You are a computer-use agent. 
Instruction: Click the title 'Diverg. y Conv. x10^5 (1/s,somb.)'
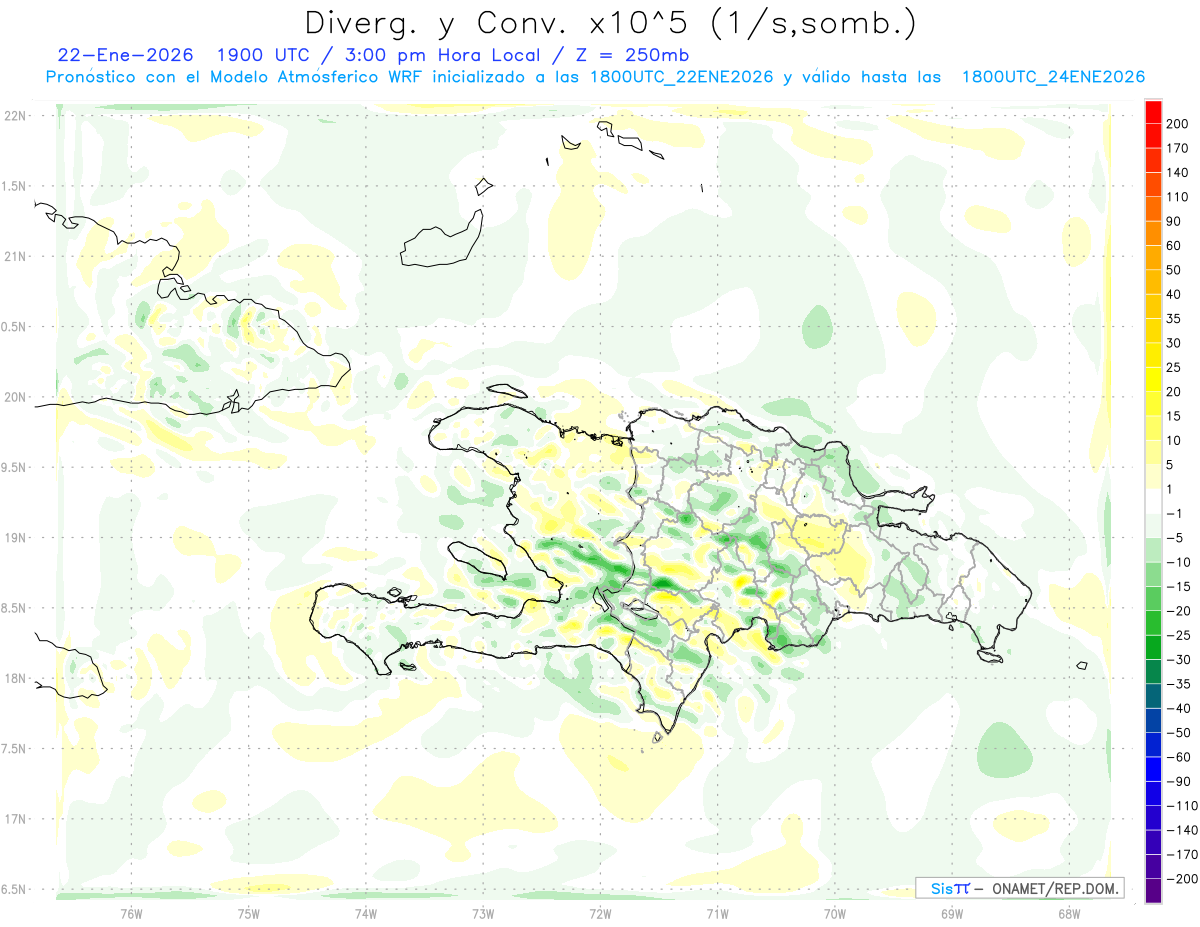[610, 22]
